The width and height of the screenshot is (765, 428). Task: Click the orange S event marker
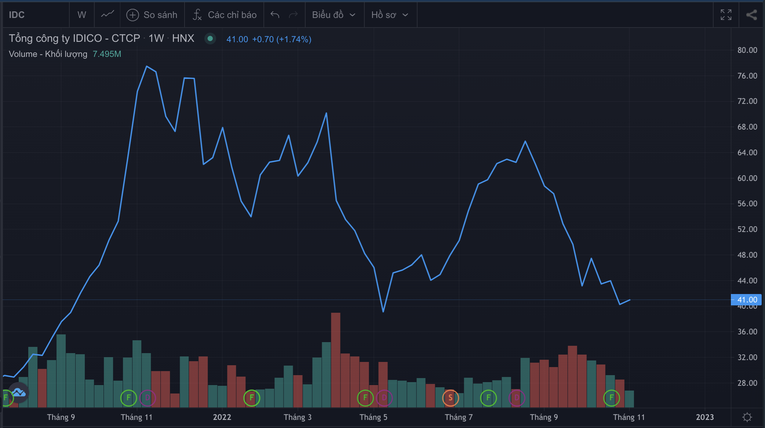450,398
